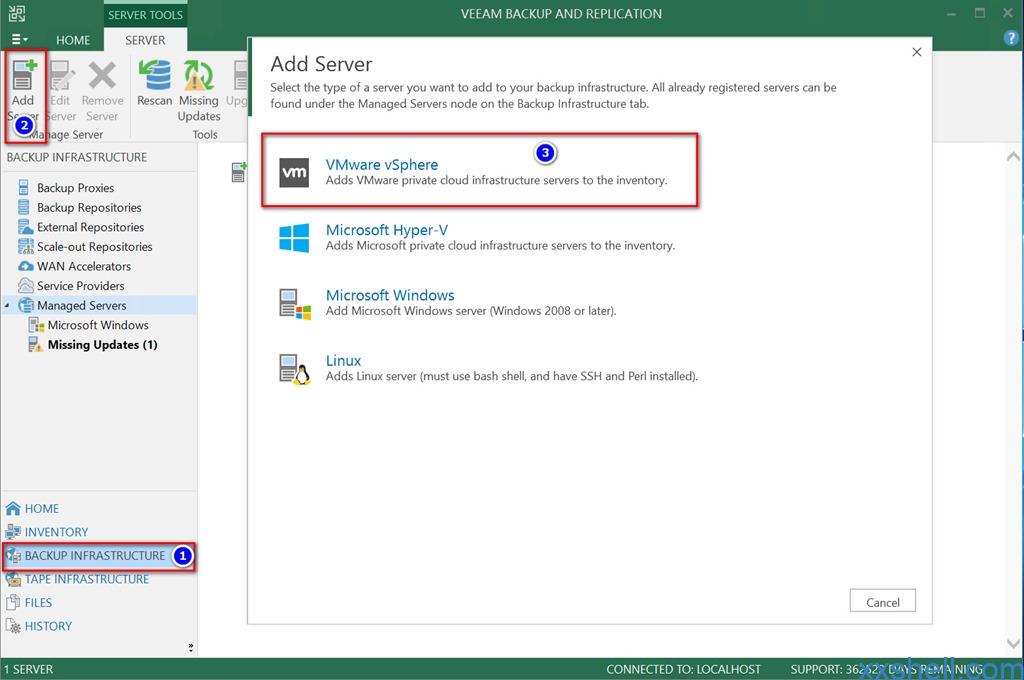The image size is (1024, 680).
Task: Click the VMware vm logo icon
Action: (x=294, y=172)
